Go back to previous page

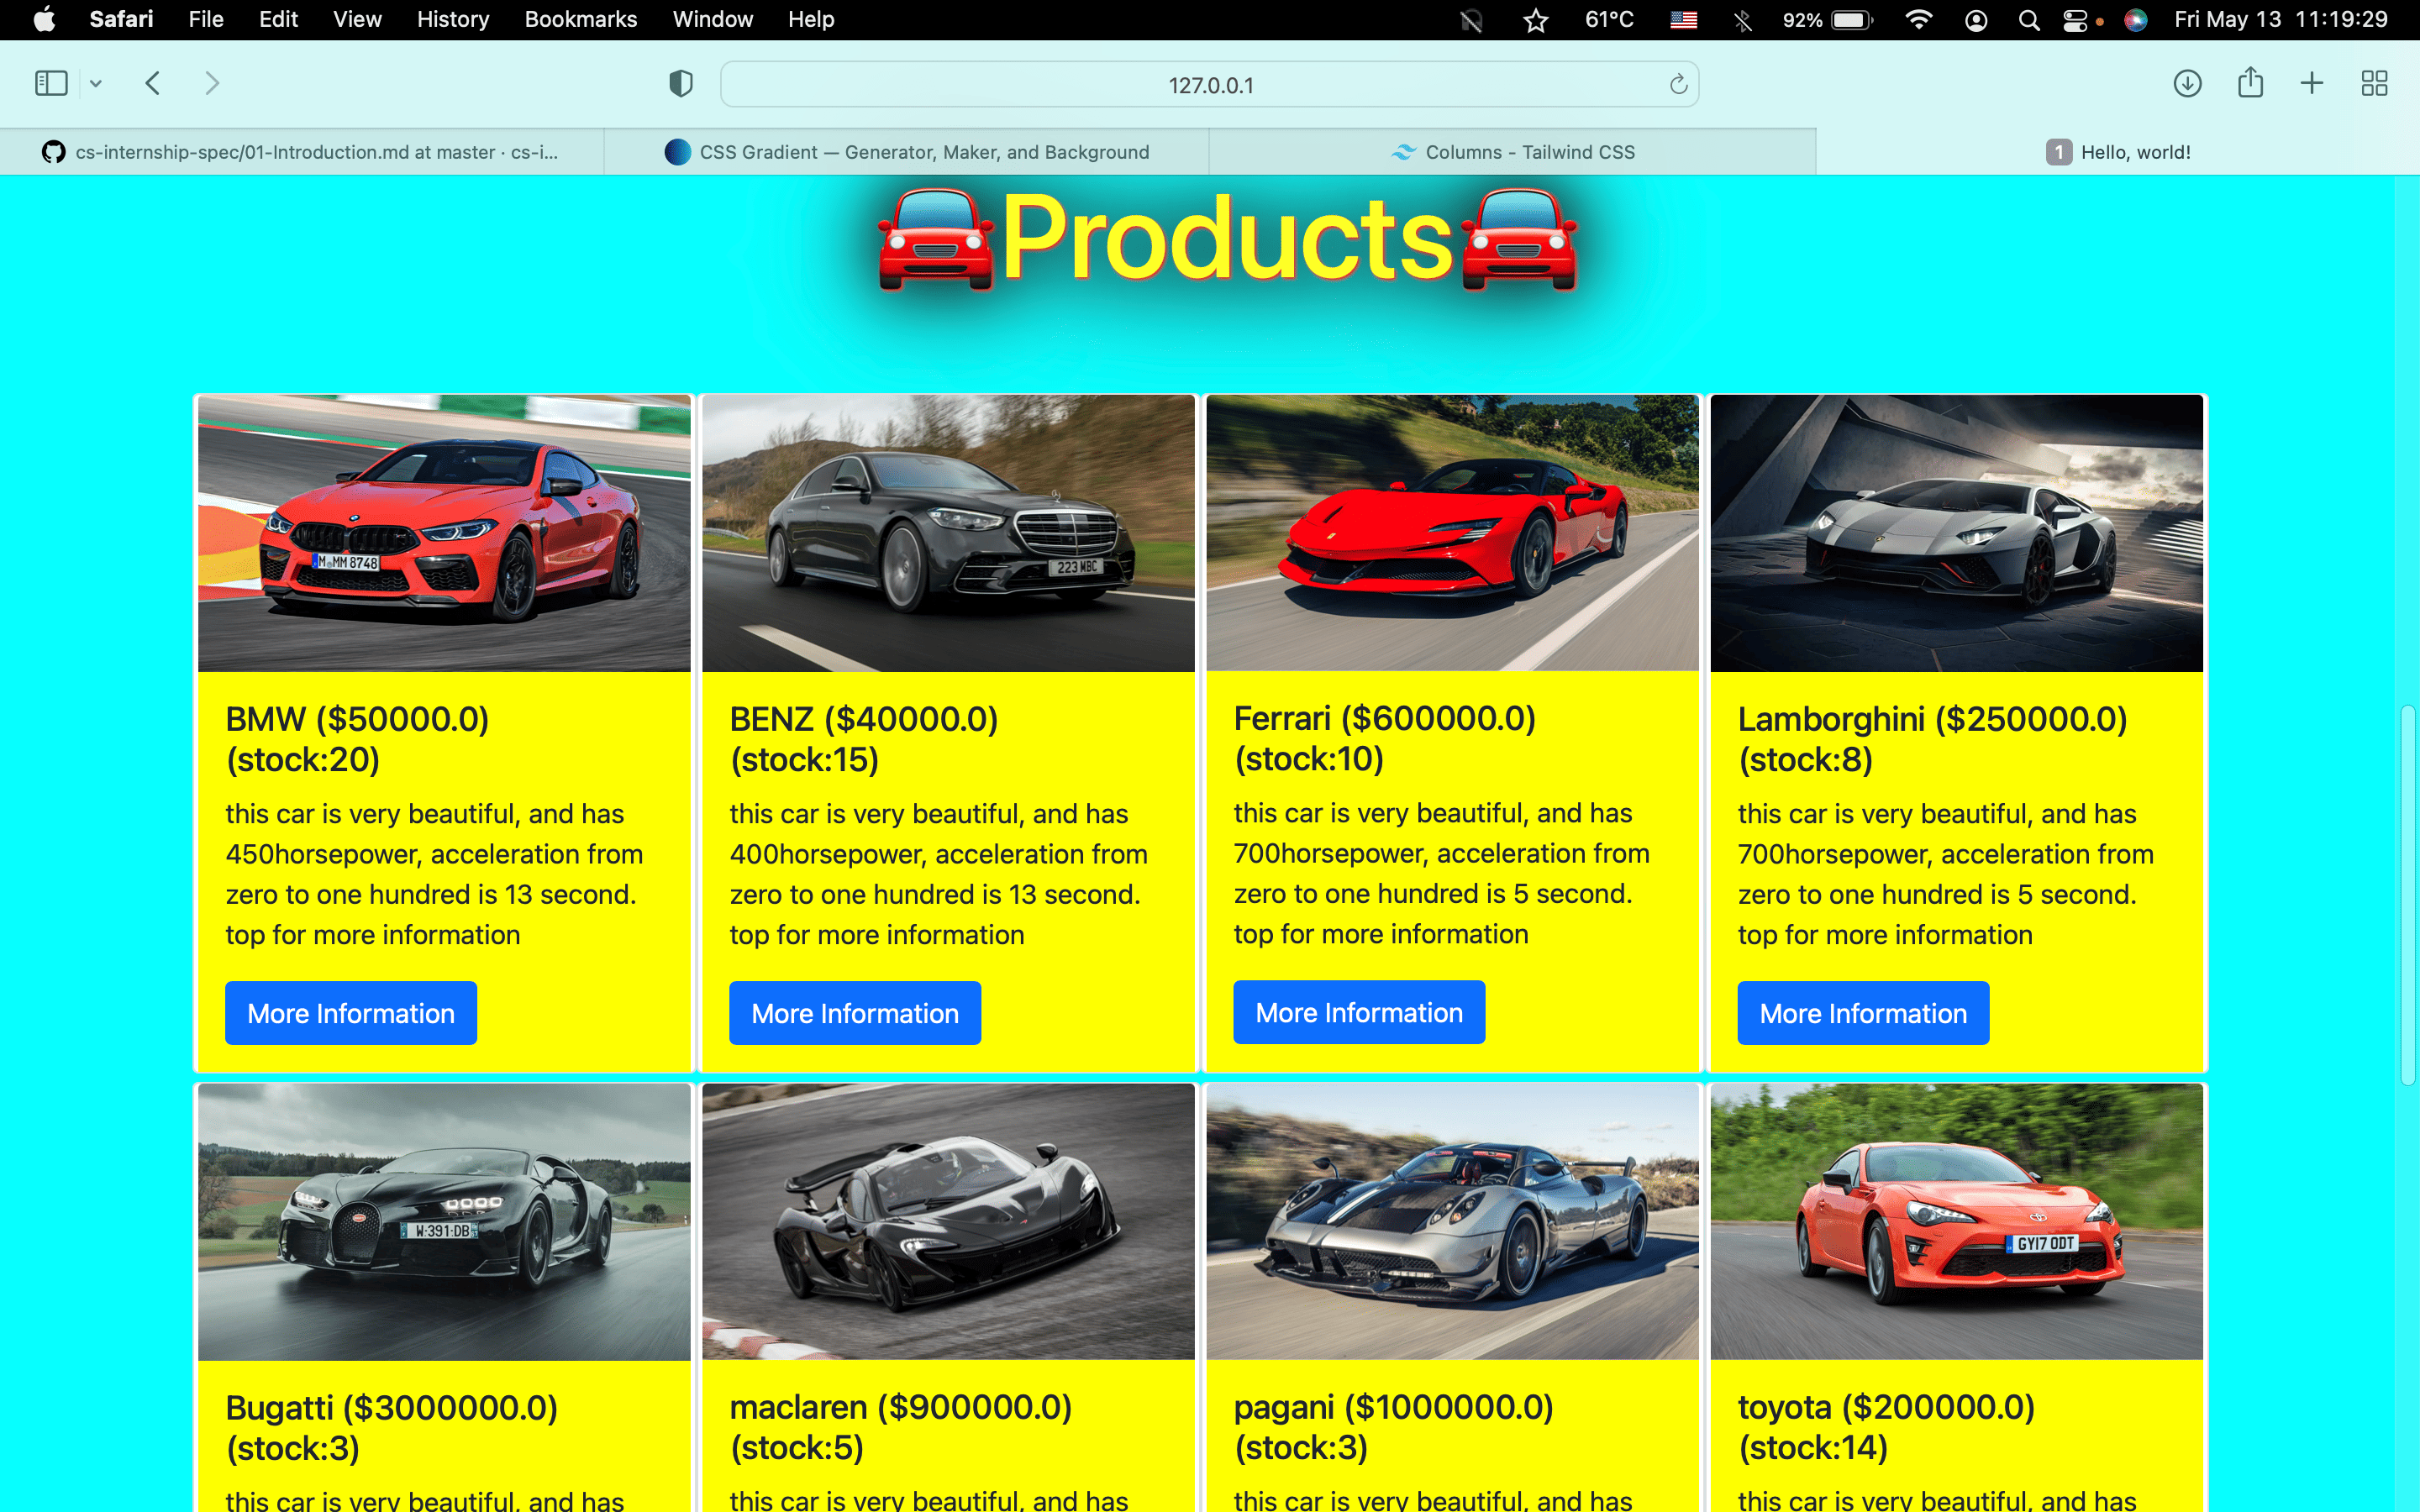tap(153, 83)
